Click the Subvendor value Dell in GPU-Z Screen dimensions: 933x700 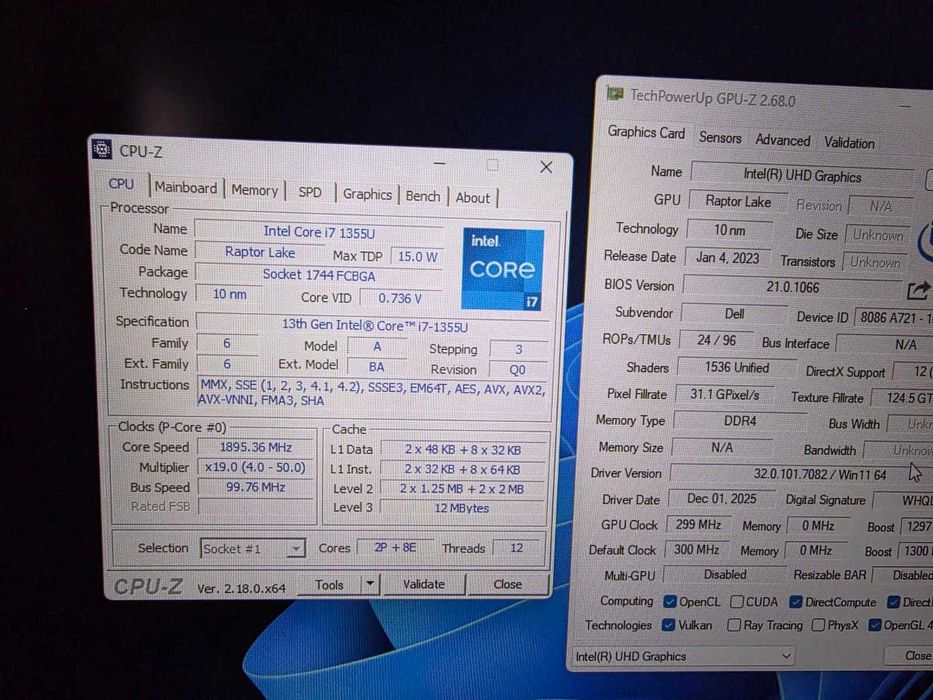[x=734, y=314]
